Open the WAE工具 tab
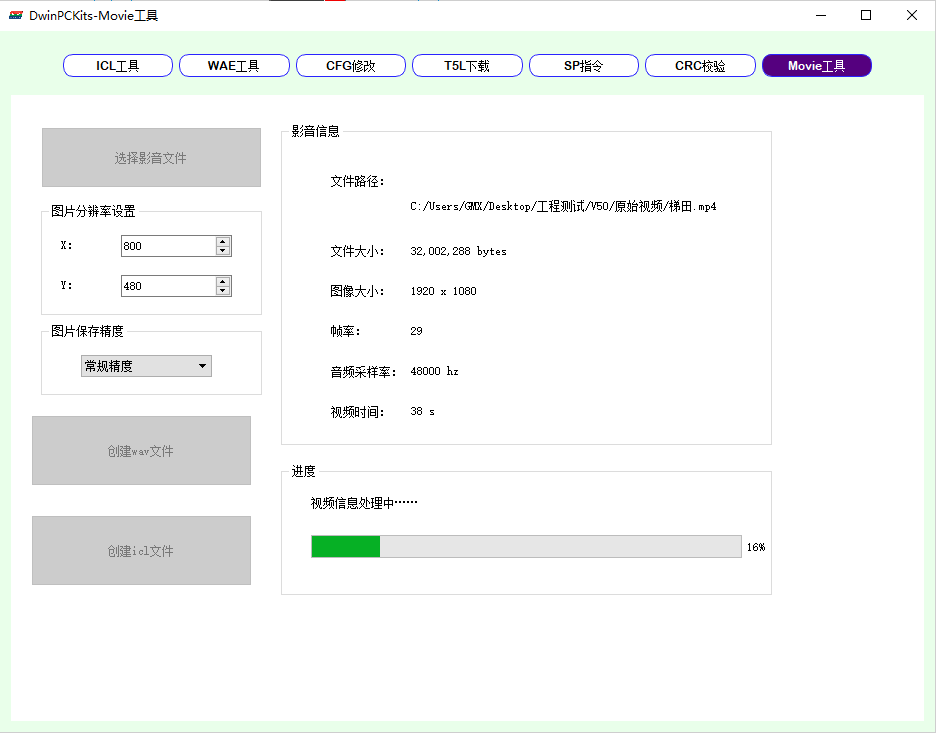Image resolution: width=936 pixels, height=733 pixels. click(233, 65)
